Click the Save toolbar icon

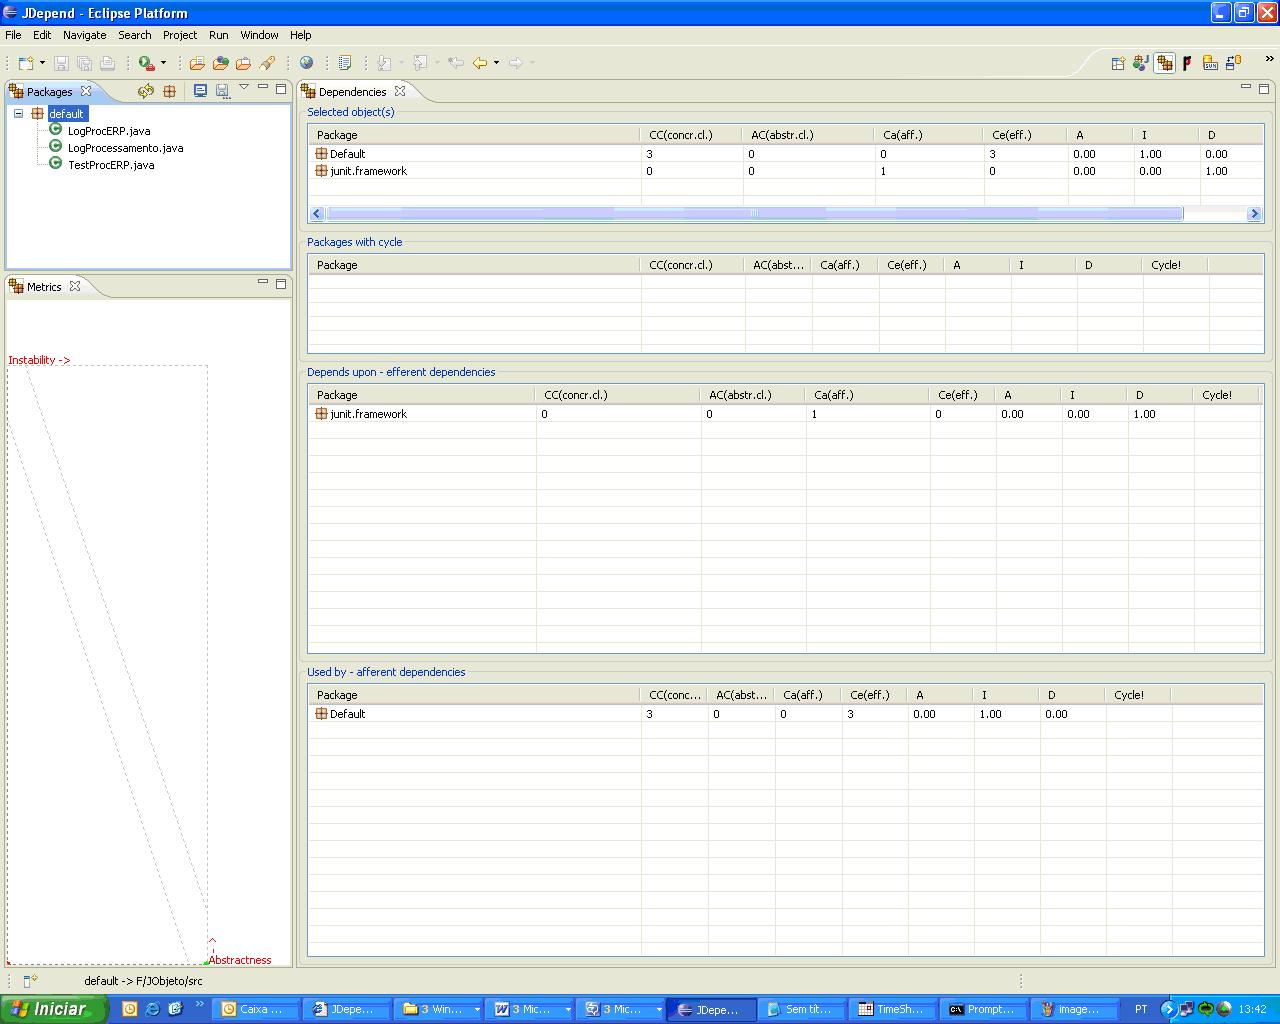click(x=62, y=63)
